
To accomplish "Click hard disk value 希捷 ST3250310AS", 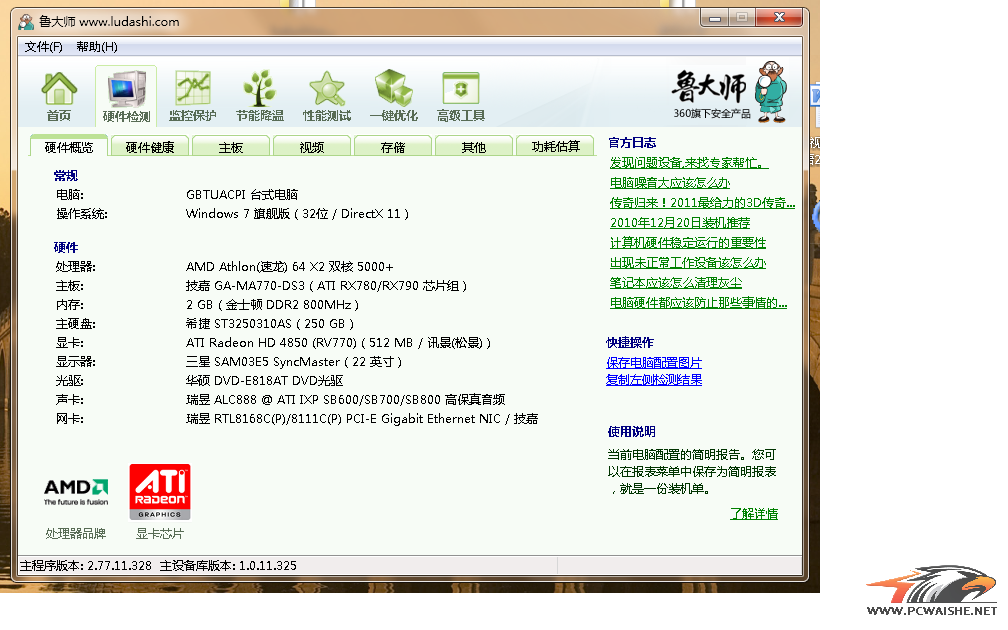I will pyautogui.click(x=270, y=324).
